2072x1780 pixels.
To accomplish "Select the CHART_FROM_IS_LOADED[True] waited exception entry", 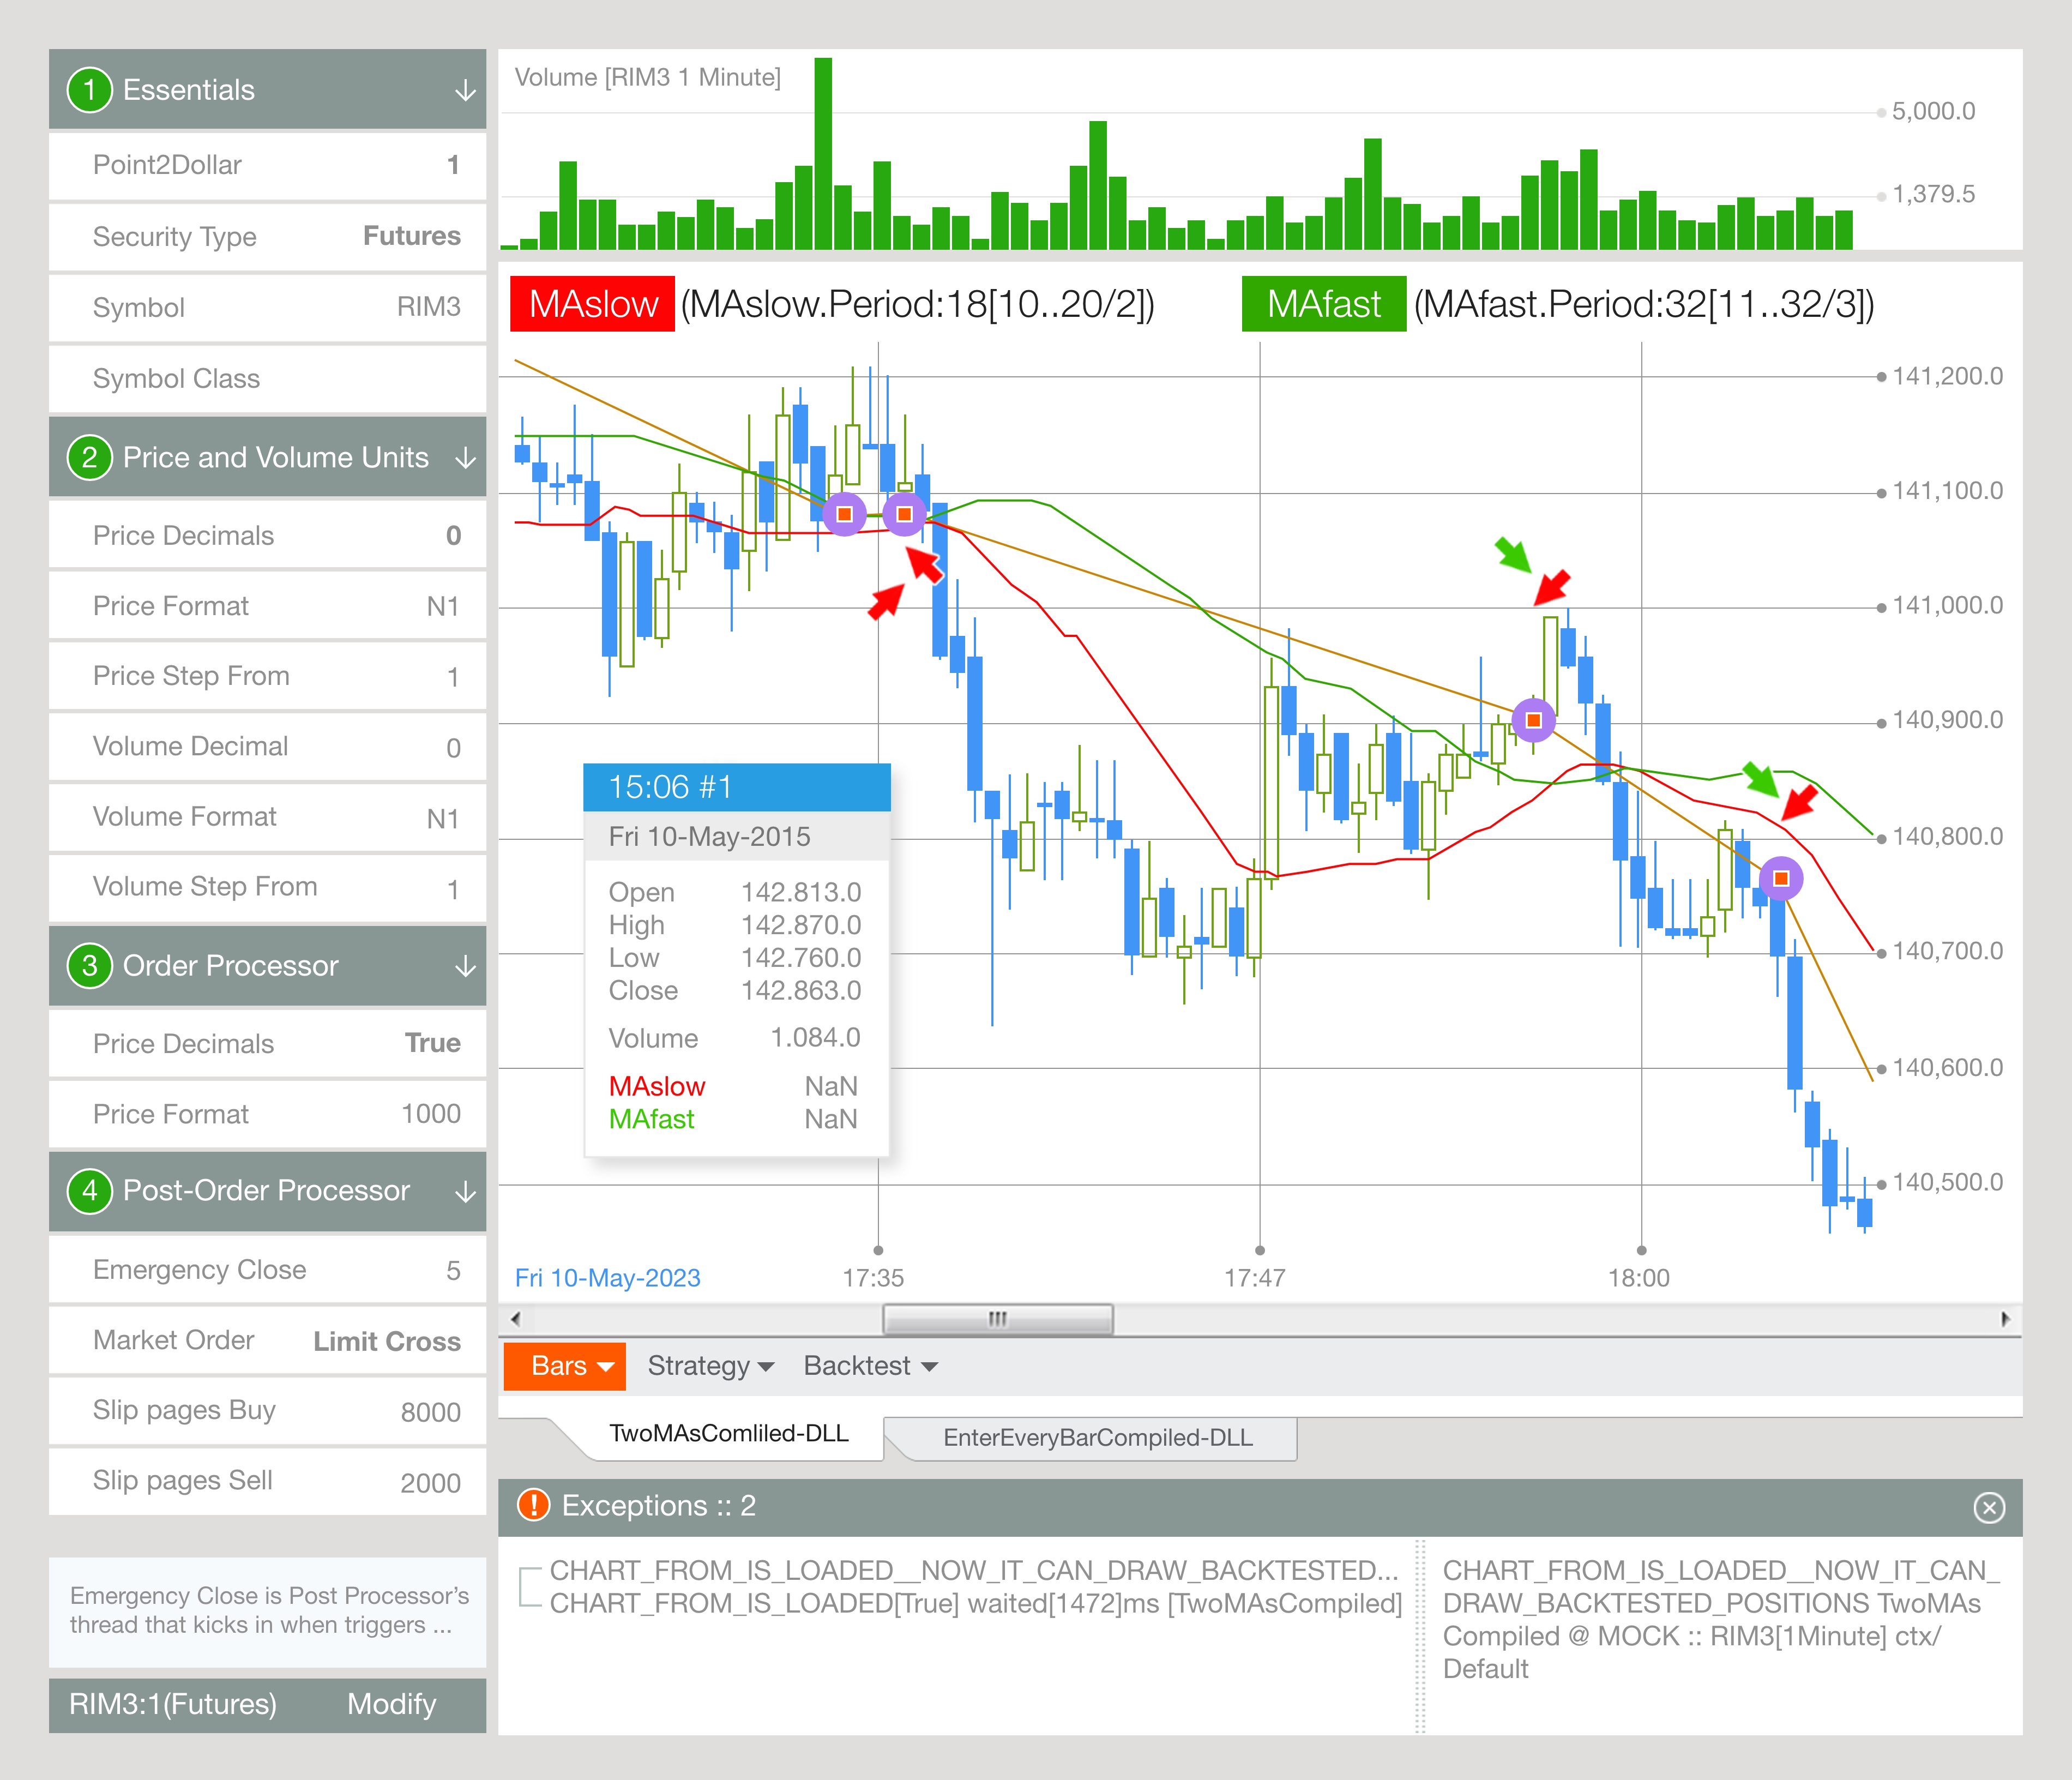I will 976,1604.
